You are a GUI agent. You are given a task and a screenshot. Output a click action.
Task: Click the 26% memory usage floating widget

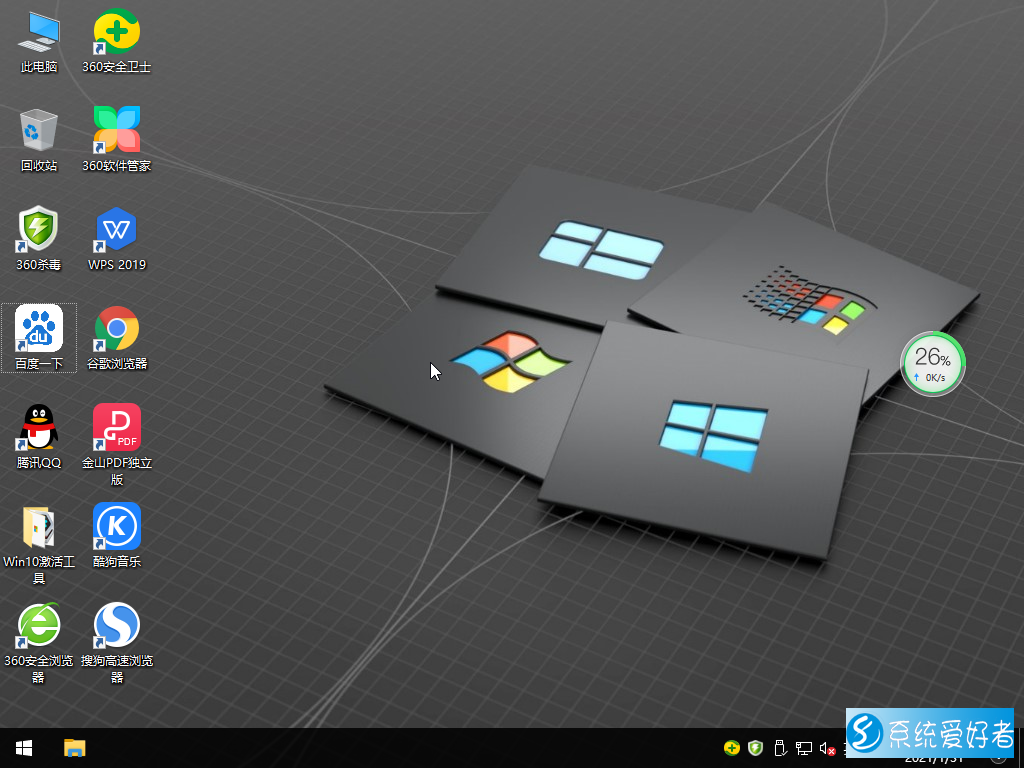coord(933,364)
